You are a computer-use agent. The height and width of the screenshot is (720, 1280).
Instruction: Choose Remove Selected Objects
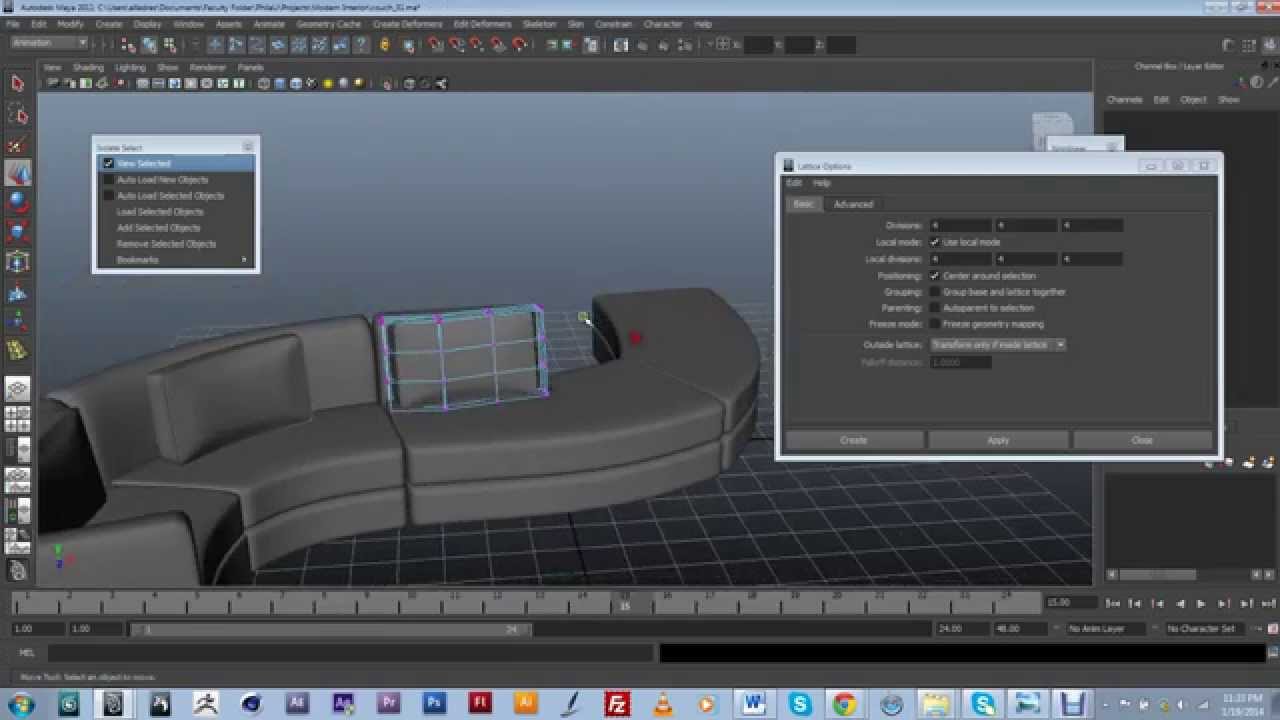click(166, 244)
